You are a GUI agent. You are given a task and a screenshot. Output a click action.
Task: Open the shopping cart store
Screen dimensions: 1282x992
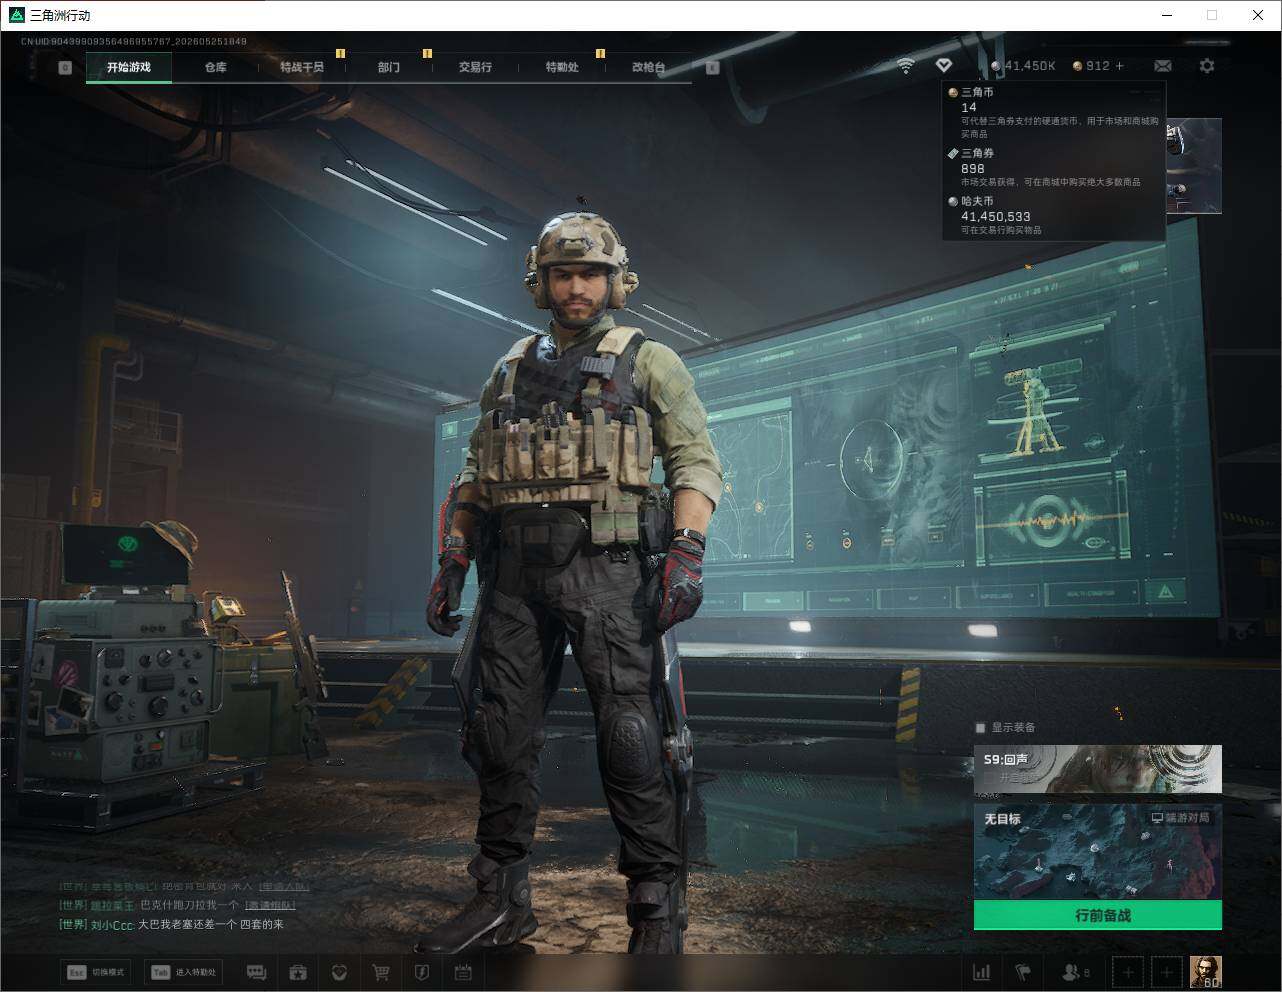pyautogui.click(x=380, y=972)
